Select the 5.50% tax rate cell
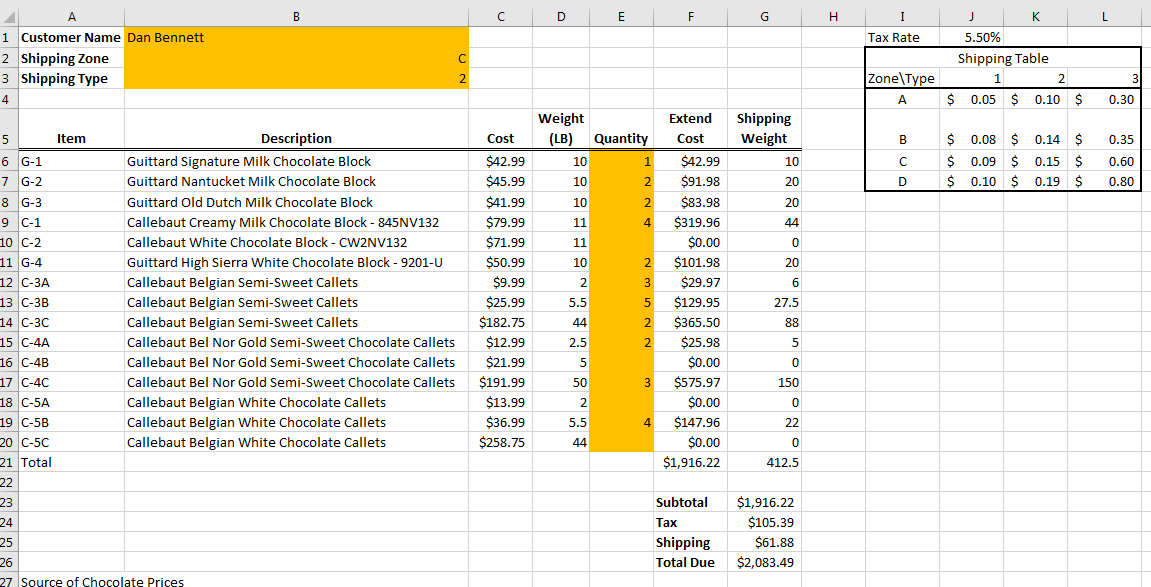Viewport: 1151px width, 587px height. click(x=969, y=37)
